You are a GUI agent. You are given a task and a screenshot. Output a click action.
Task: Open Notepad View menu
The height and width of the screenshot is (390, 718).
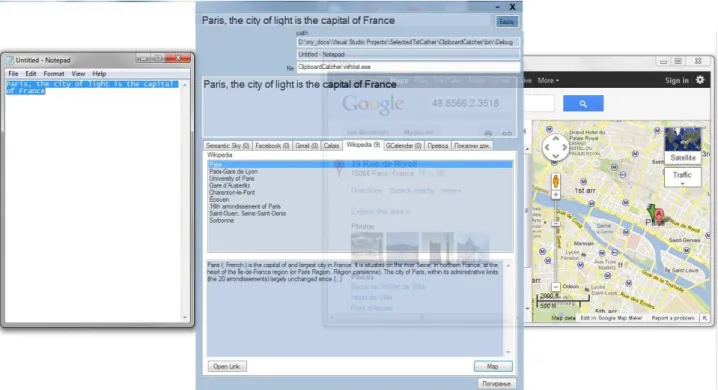pyautogui.click(x=78, y=73)
